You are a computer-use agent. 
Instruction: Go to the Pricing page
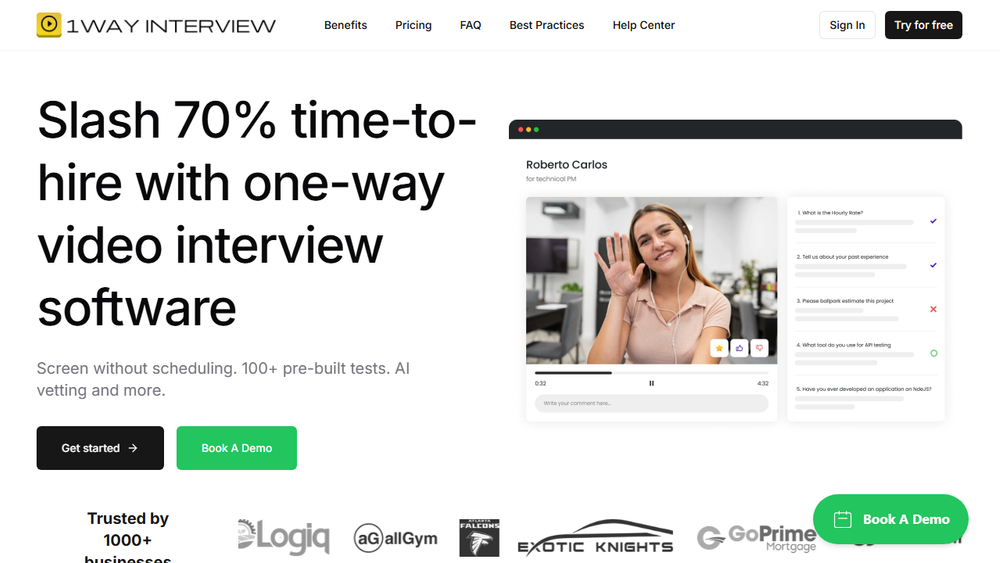(x=413, y=25)
